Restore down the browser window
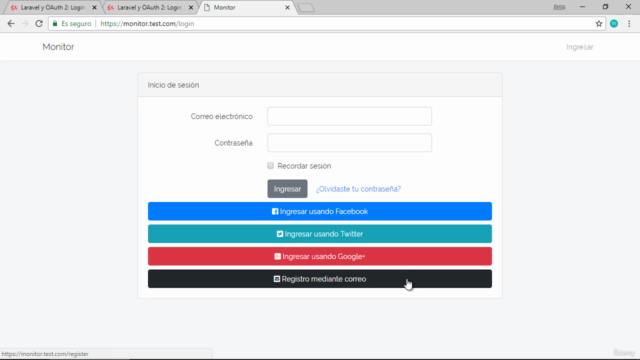The width and height of the screenshot is (640, 360). [x=605, y=7]
